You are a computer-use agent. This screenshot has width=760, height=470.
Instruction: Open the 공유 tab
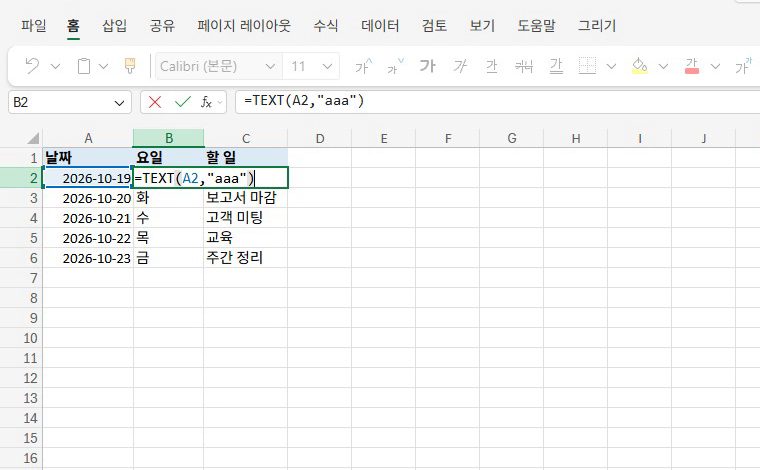pyautogui.click(x=162, y=26)
